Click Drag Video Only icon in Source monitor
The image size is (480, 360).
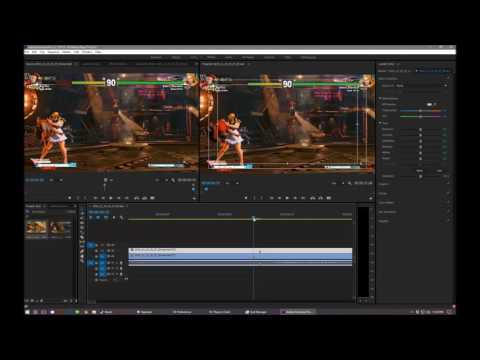[x=105, y=180]
